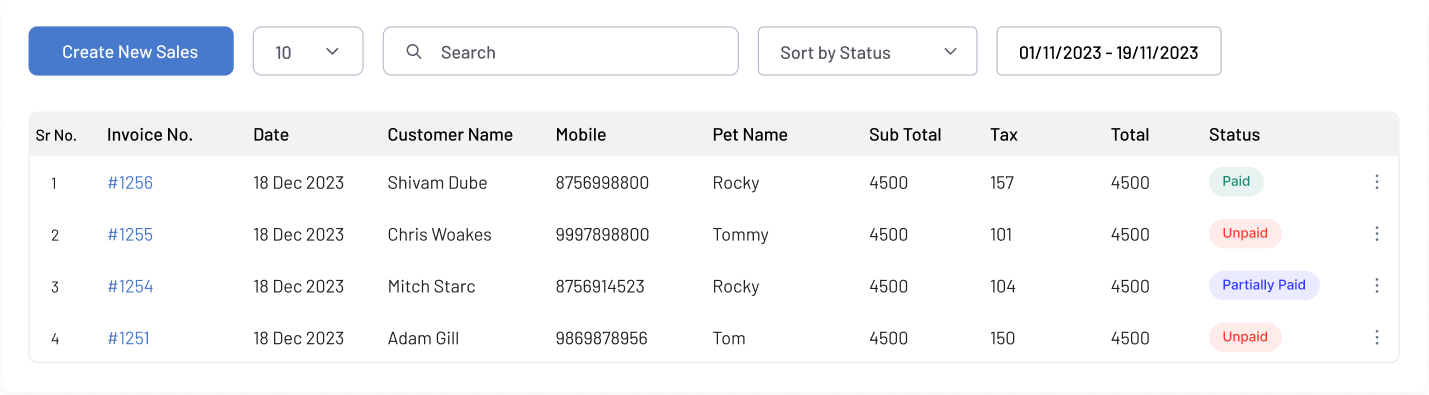The width and height of the screenshot is (1429, 395).
Task: Open invoice #1251 link
Action: pyautogui.click(x=128, y=339)
